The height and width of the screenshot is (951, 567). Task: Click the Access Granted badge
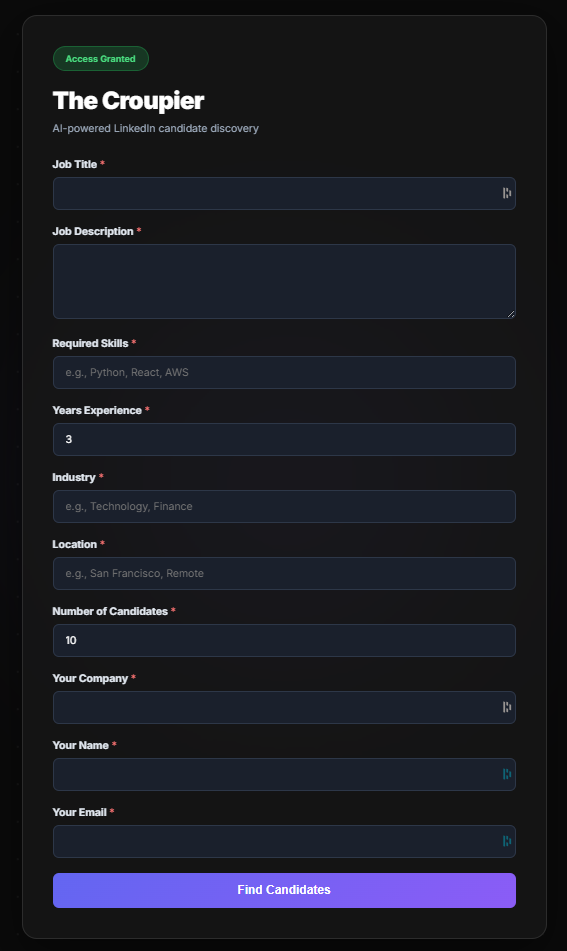101,59
